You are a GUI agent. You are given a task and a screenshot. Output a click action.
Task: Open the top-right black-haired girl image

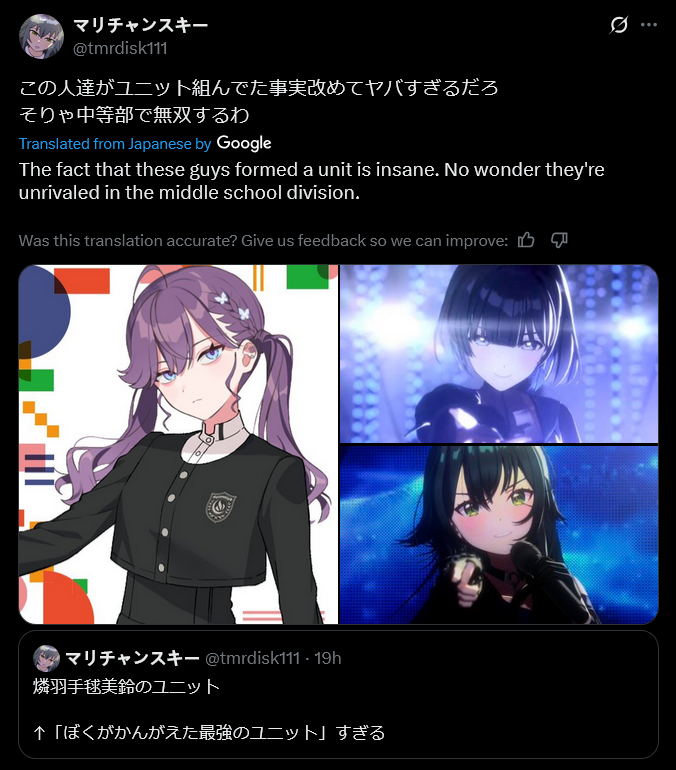(499, 354)
